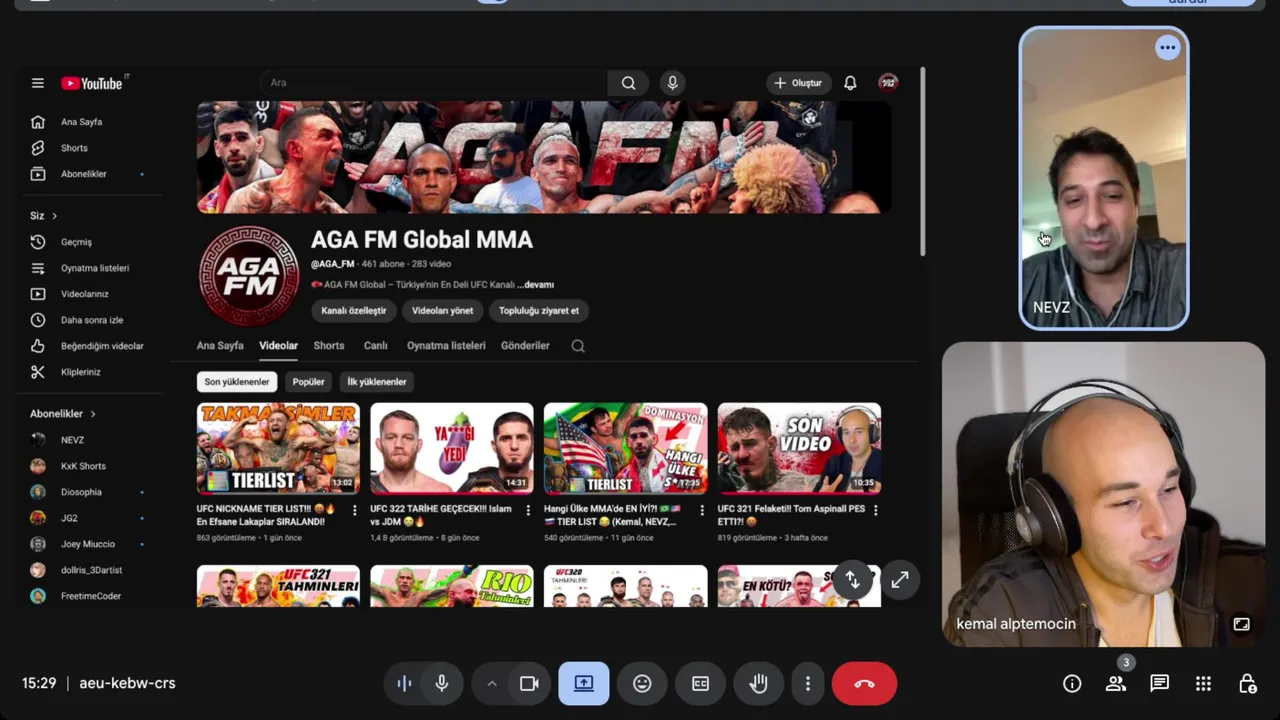Click the YouTube logo
1280x720 pixels.
tap(92, 83)
